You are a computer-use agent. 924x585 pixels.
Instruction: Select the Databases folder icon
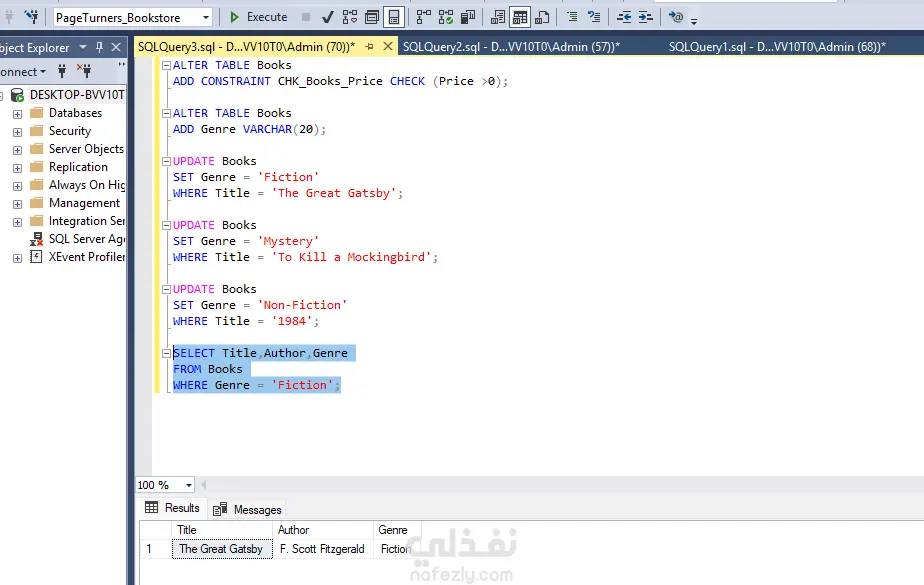37,113
